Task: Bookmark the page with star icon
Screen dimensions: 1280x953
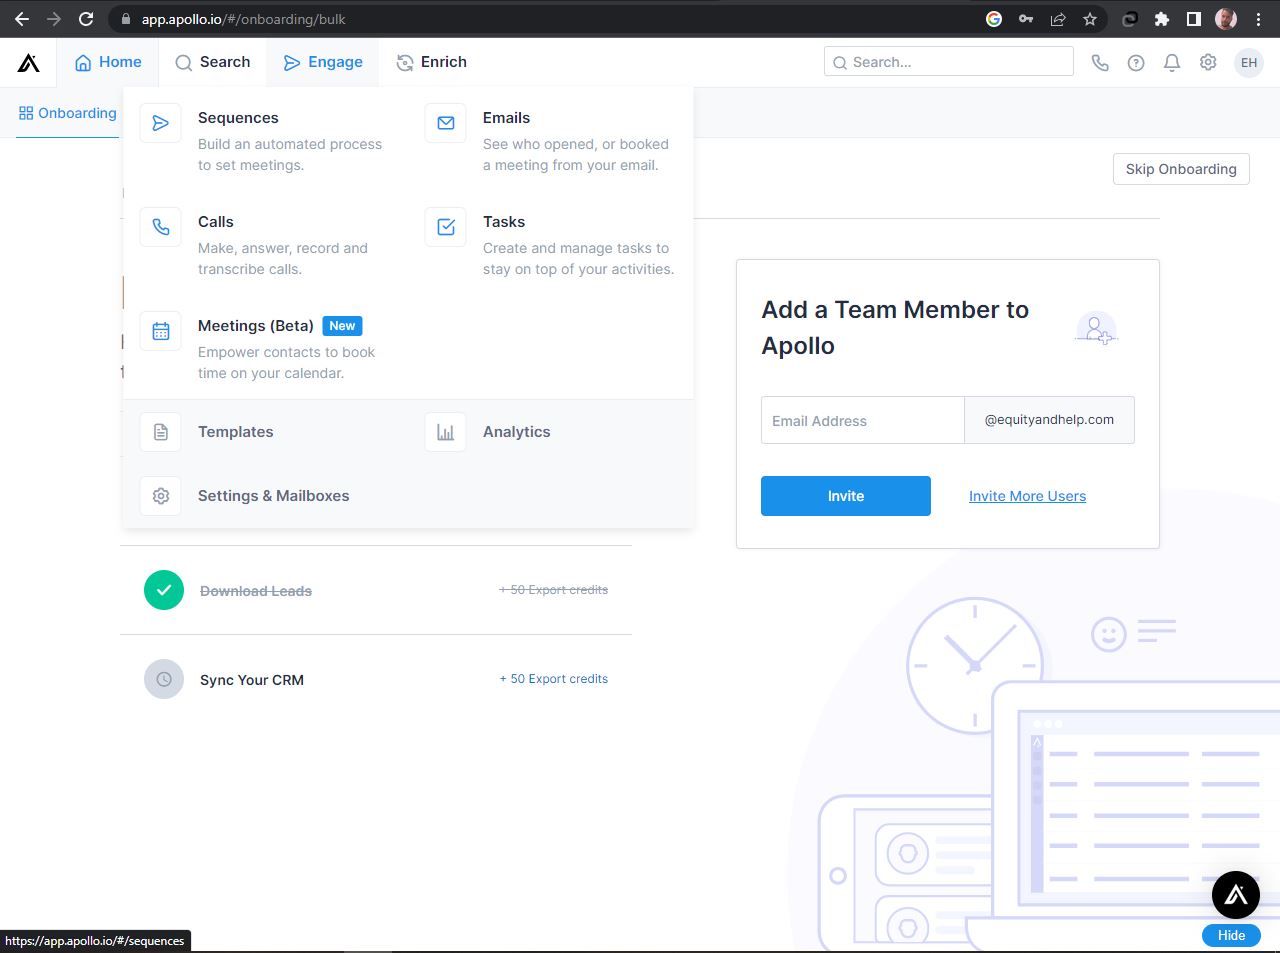Action: click(1090, 19)
